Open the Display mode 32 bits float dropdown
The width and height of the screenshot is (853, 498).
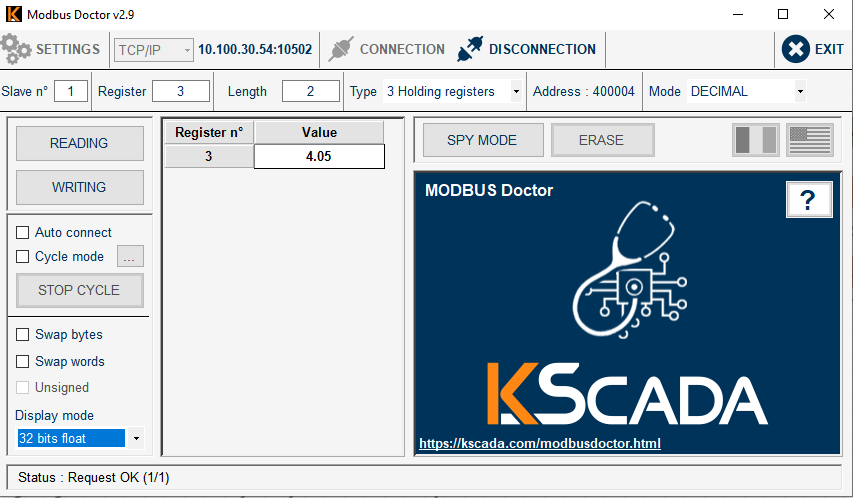pos(136,439)
